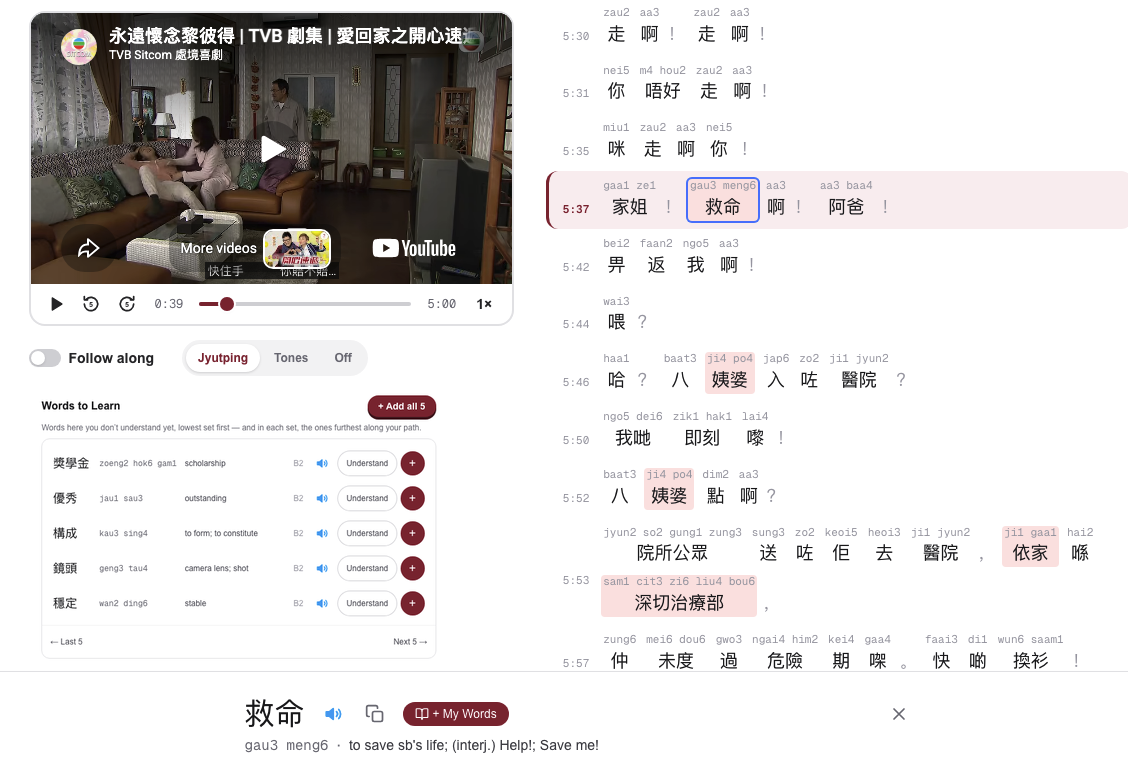Click 姨婆 in the 5:52 line
Screen dimensions: 1128x759
[x=669, y=488]
